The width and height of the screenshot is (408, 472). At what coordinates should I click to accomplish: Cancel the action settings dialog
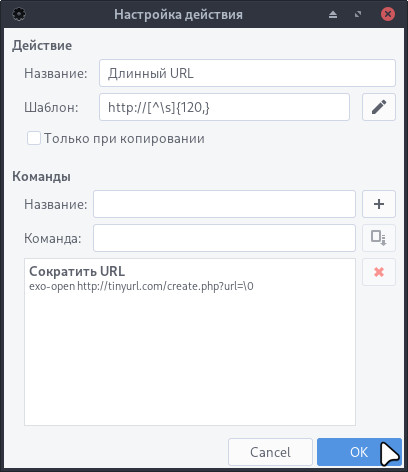[x=270, y=452]
